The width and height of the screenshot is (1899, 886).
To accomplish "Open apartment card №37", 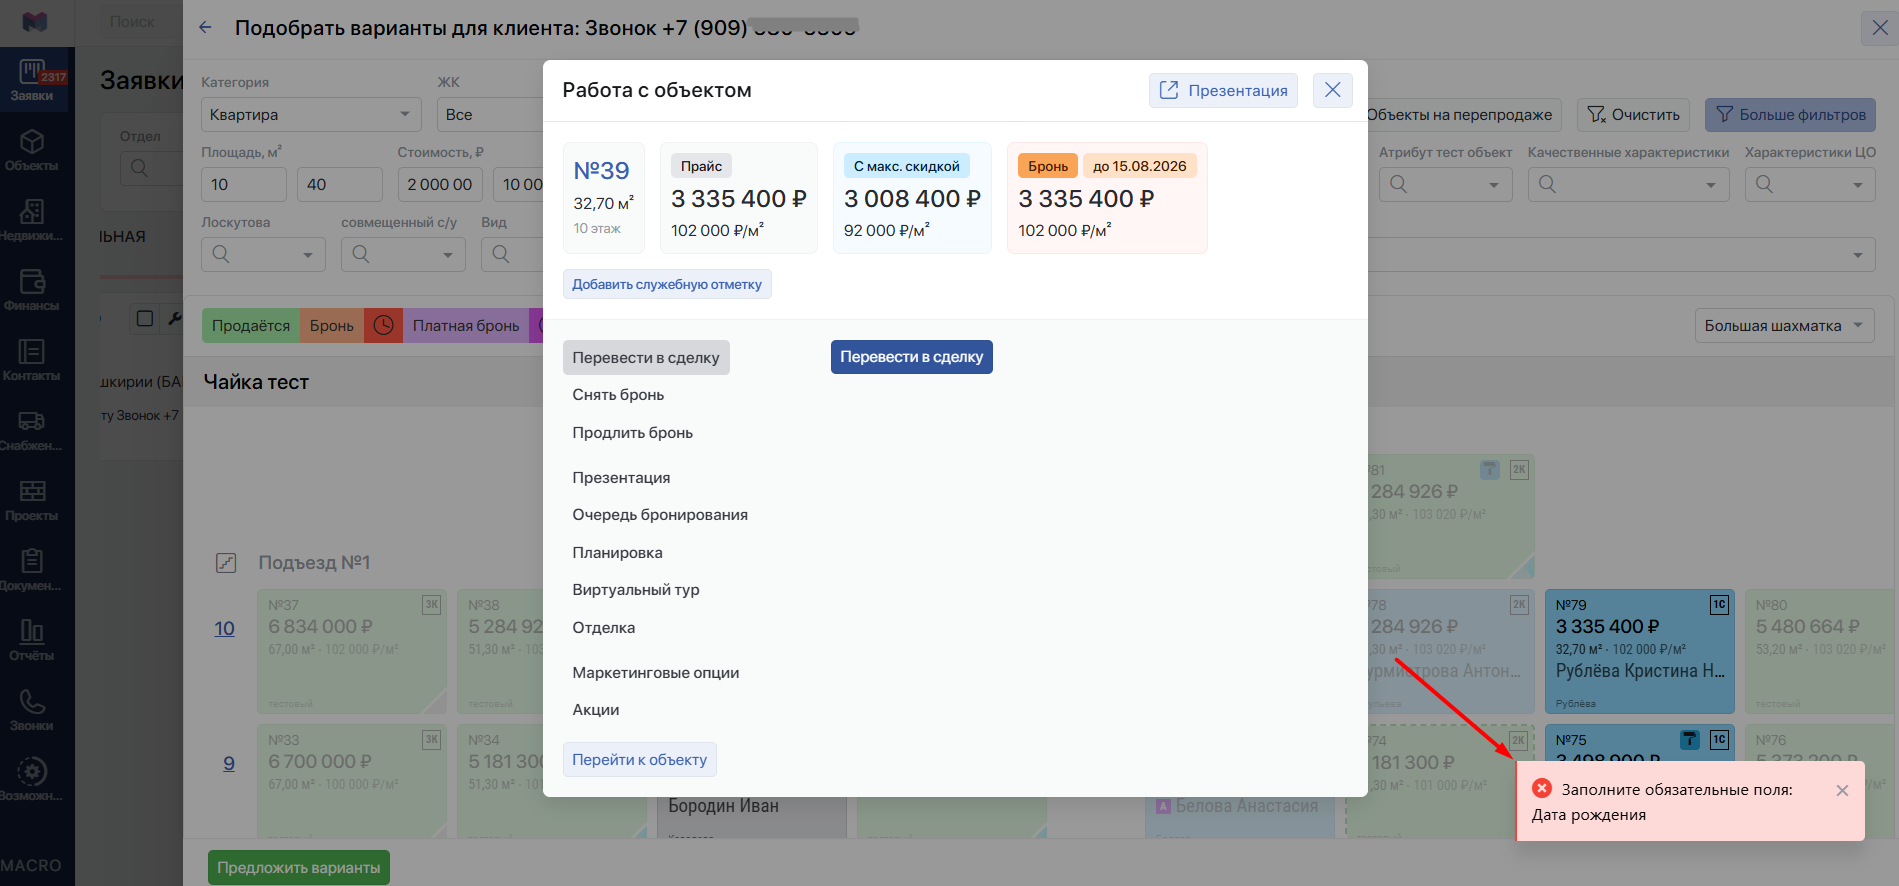I will pyautogui.click(x=351, y=651).
